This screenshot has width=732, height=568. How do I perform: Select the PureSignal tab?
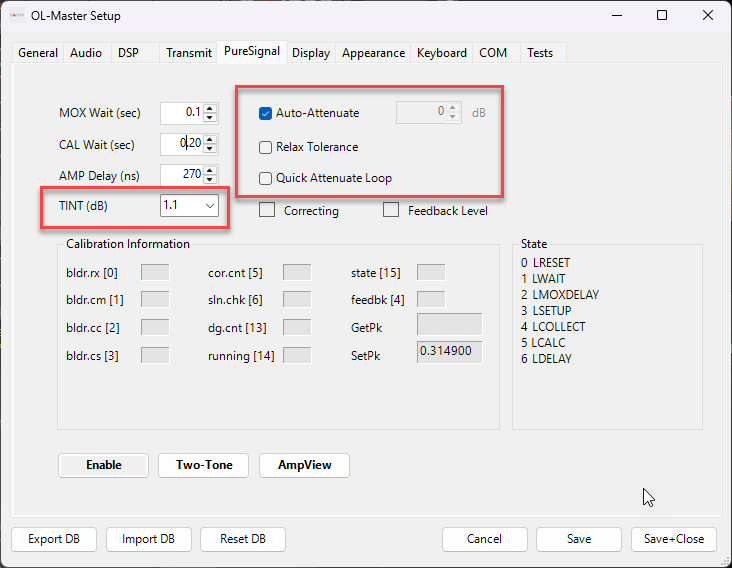pyautogui.click(x=252, y=51)
